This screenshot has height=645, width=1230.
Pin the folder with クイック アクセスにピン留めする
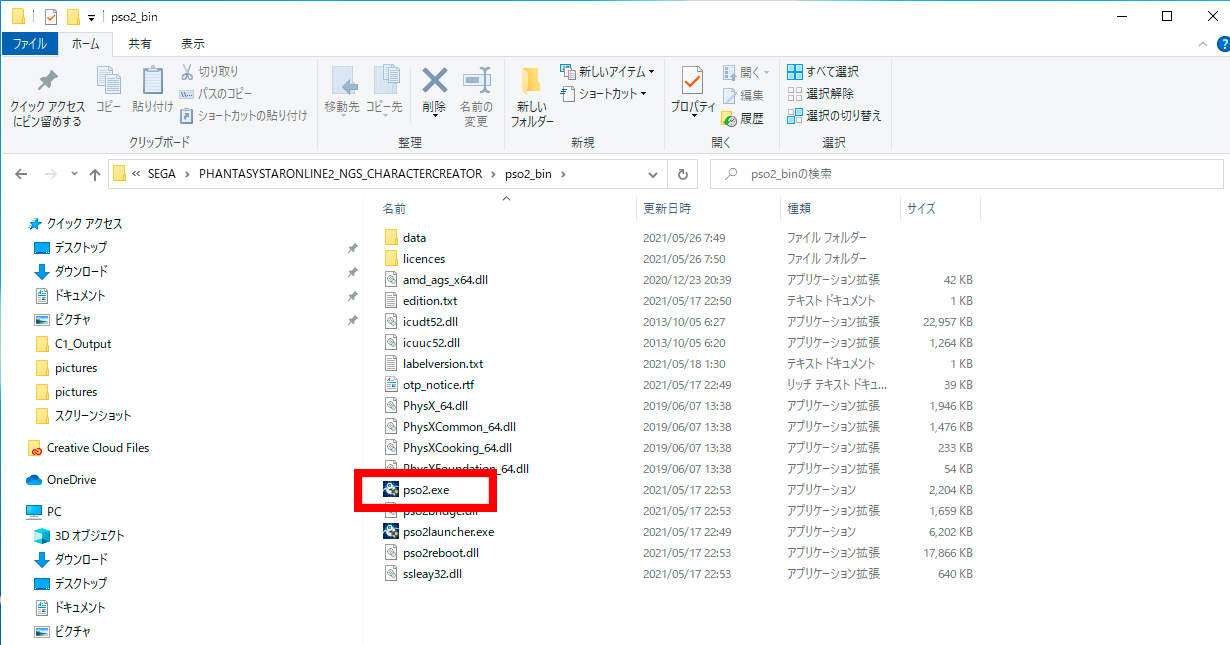[x=47, y=98]
